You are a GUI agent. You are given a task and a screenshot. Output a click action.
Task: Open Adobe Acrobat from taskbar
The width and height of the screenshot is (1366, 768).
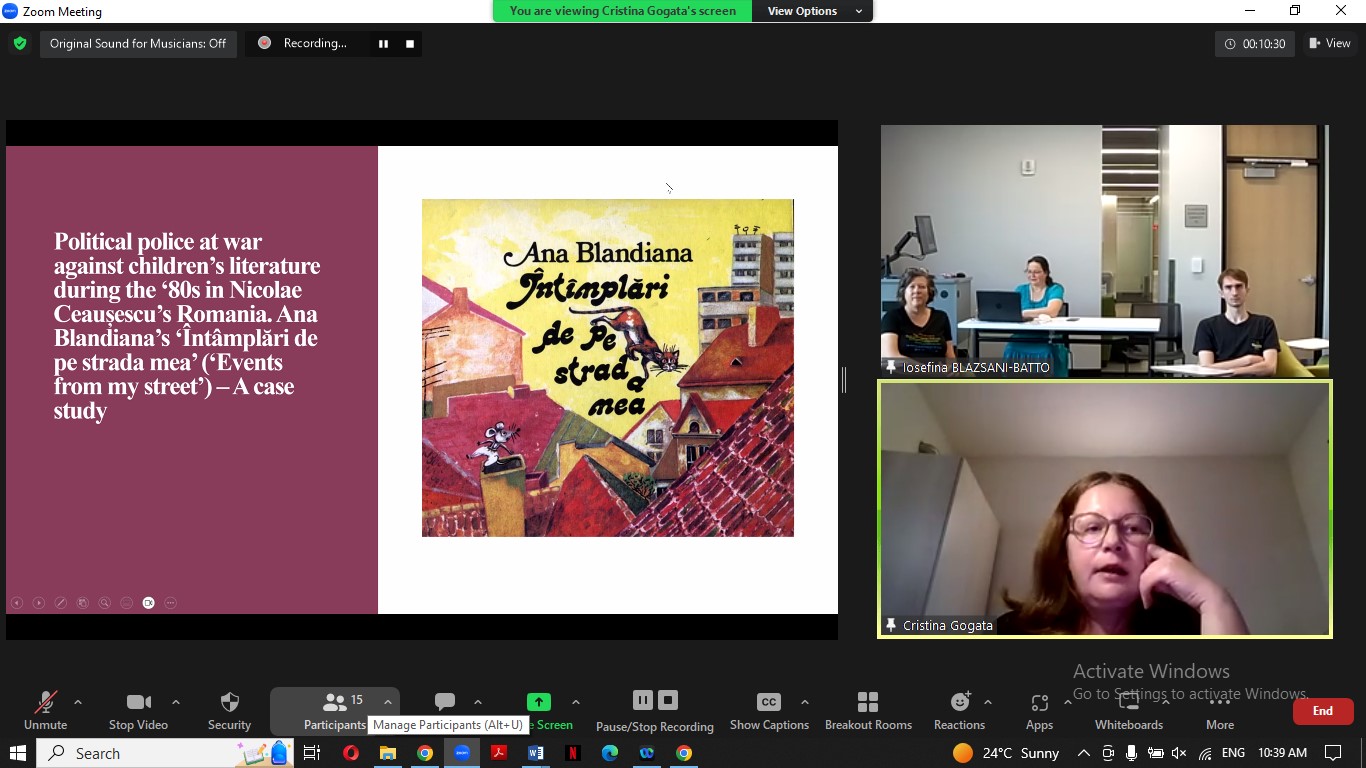pyautogui.click(x=499, y=753)
